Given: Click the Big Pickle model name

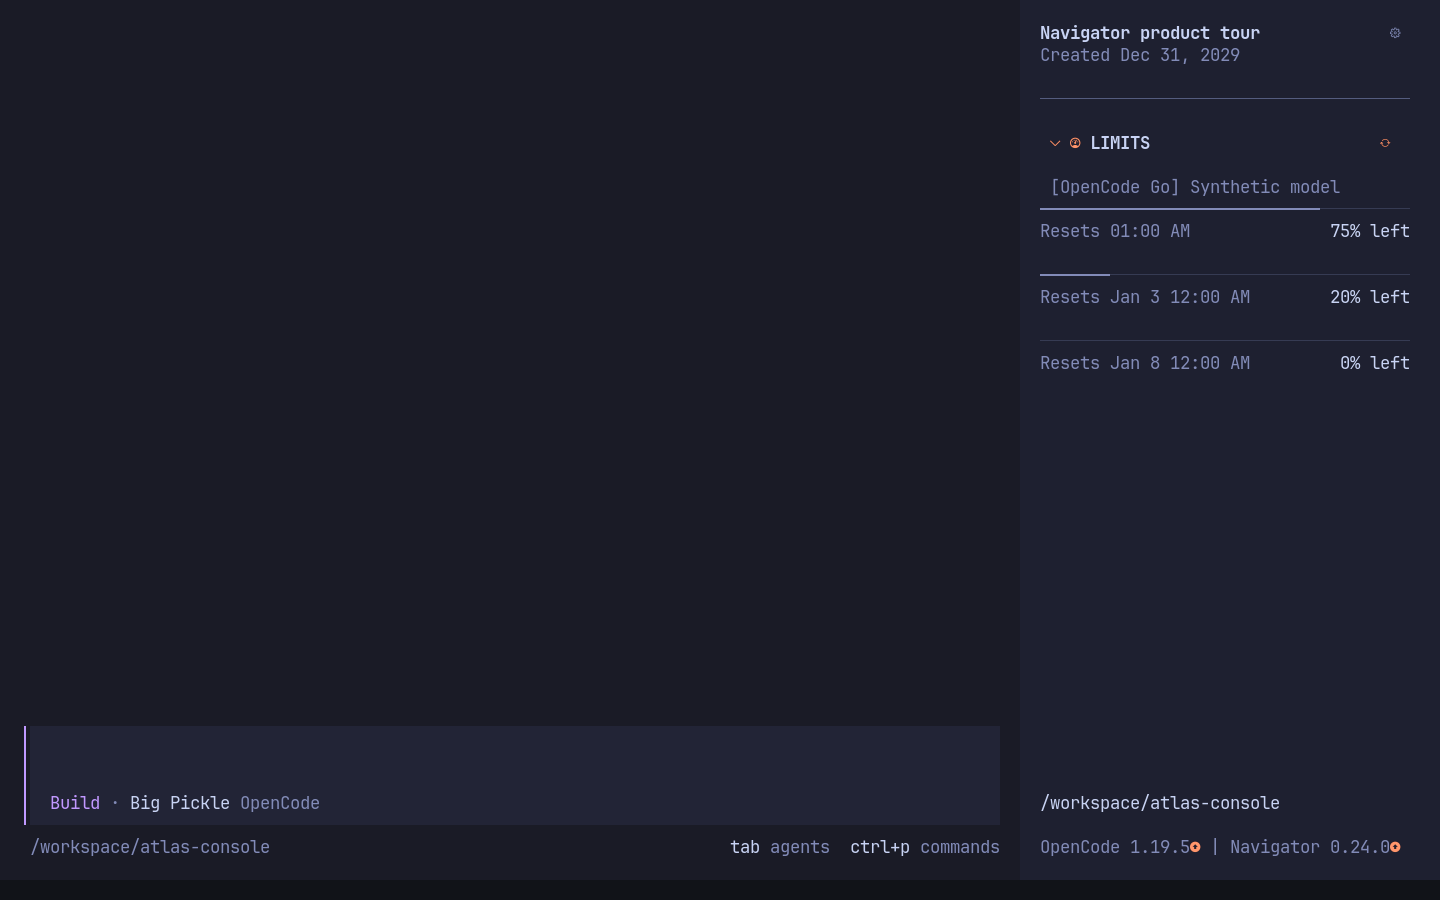Looking at the screenshot, I should click(180, 803).
